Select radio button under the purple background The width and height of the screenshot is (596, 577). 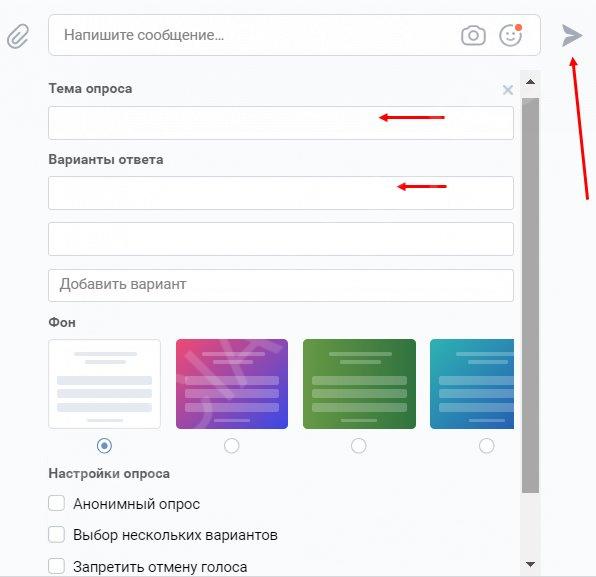pos(231,445)
